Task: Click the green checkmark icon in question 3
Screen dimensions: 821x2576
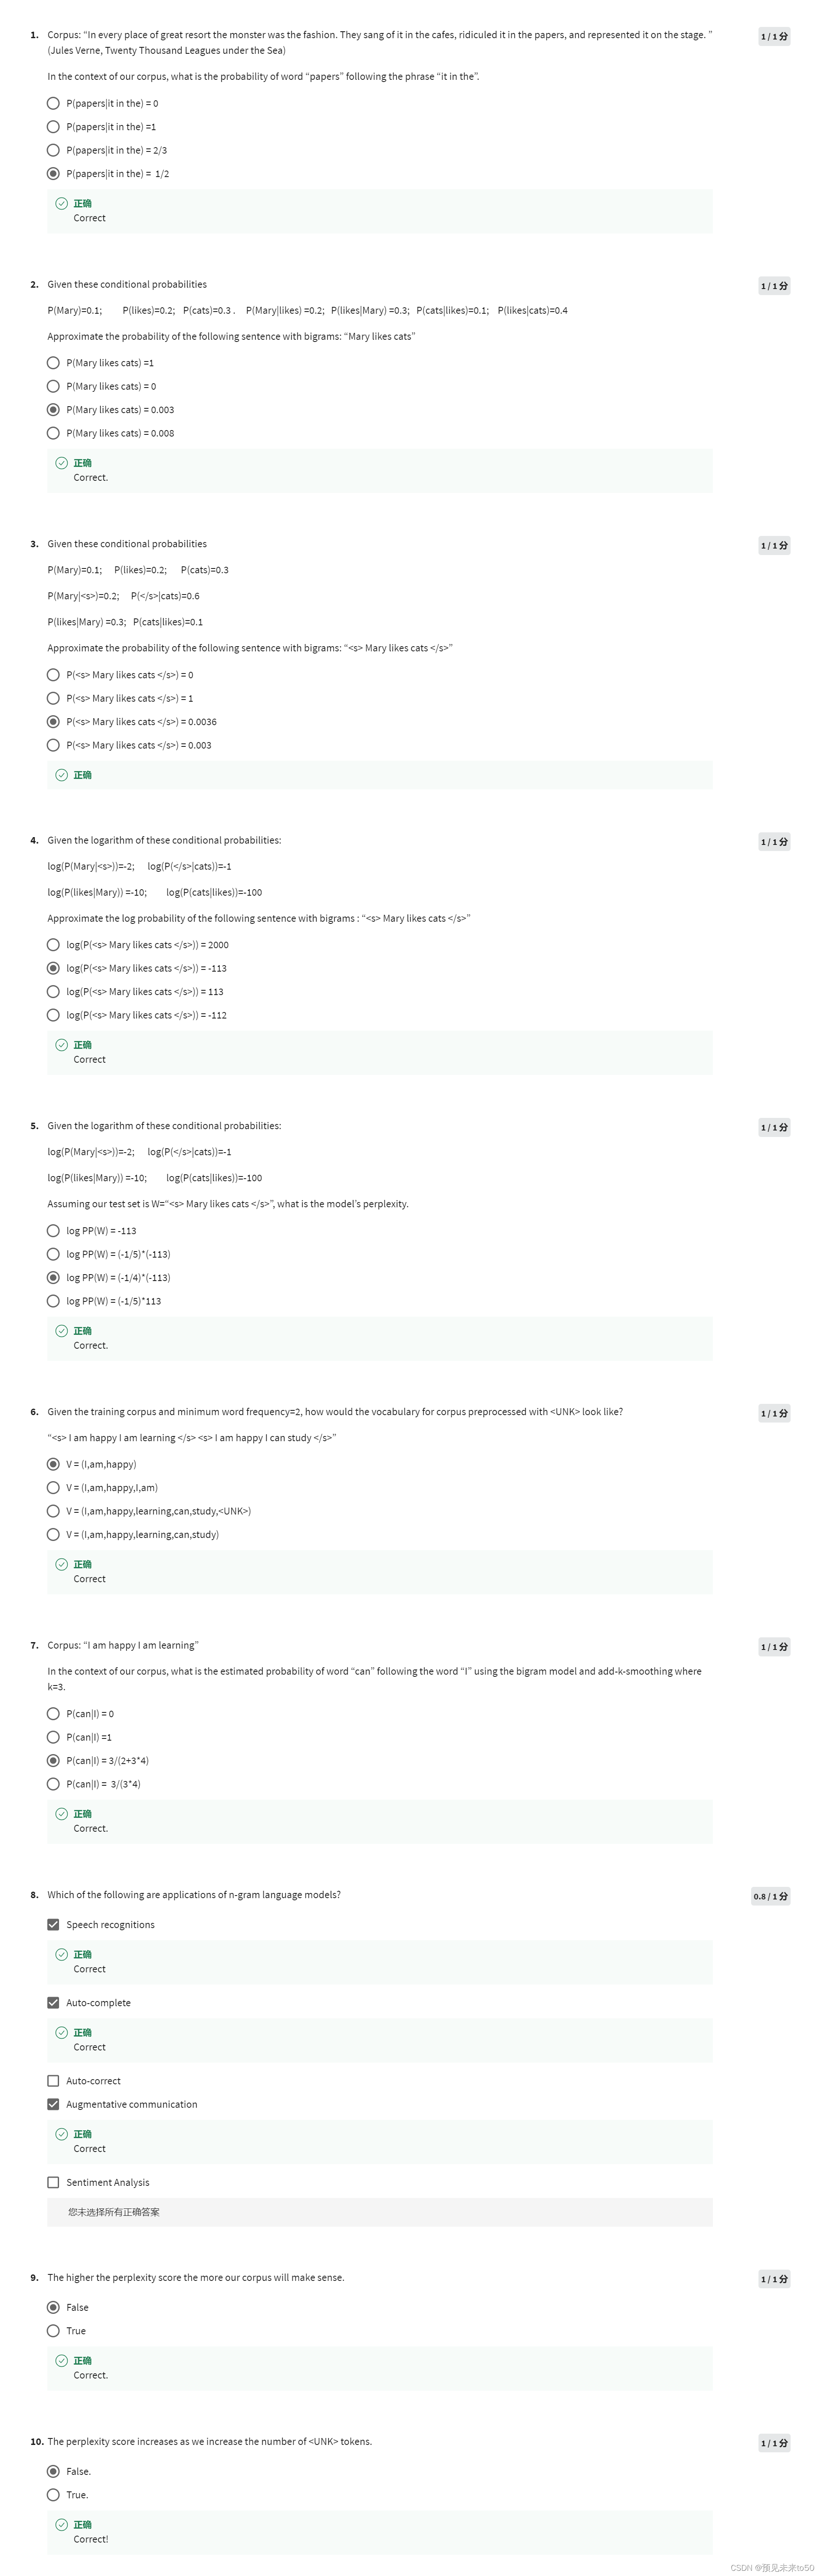Action: click(x=61, y=775)
